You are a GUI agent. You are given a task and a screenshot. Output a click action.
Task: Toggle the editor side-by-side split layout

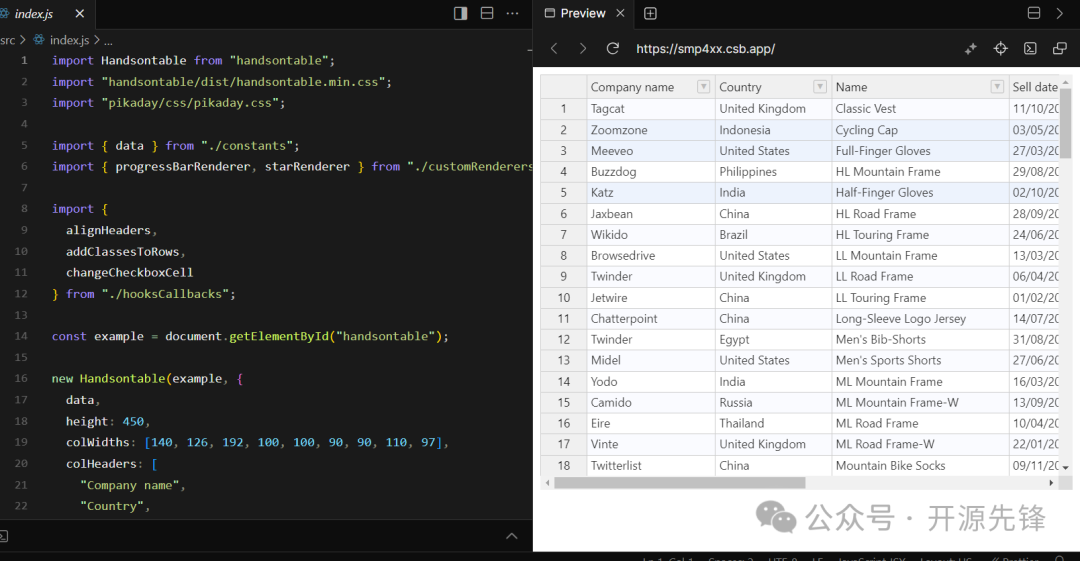tap(460, 13)
